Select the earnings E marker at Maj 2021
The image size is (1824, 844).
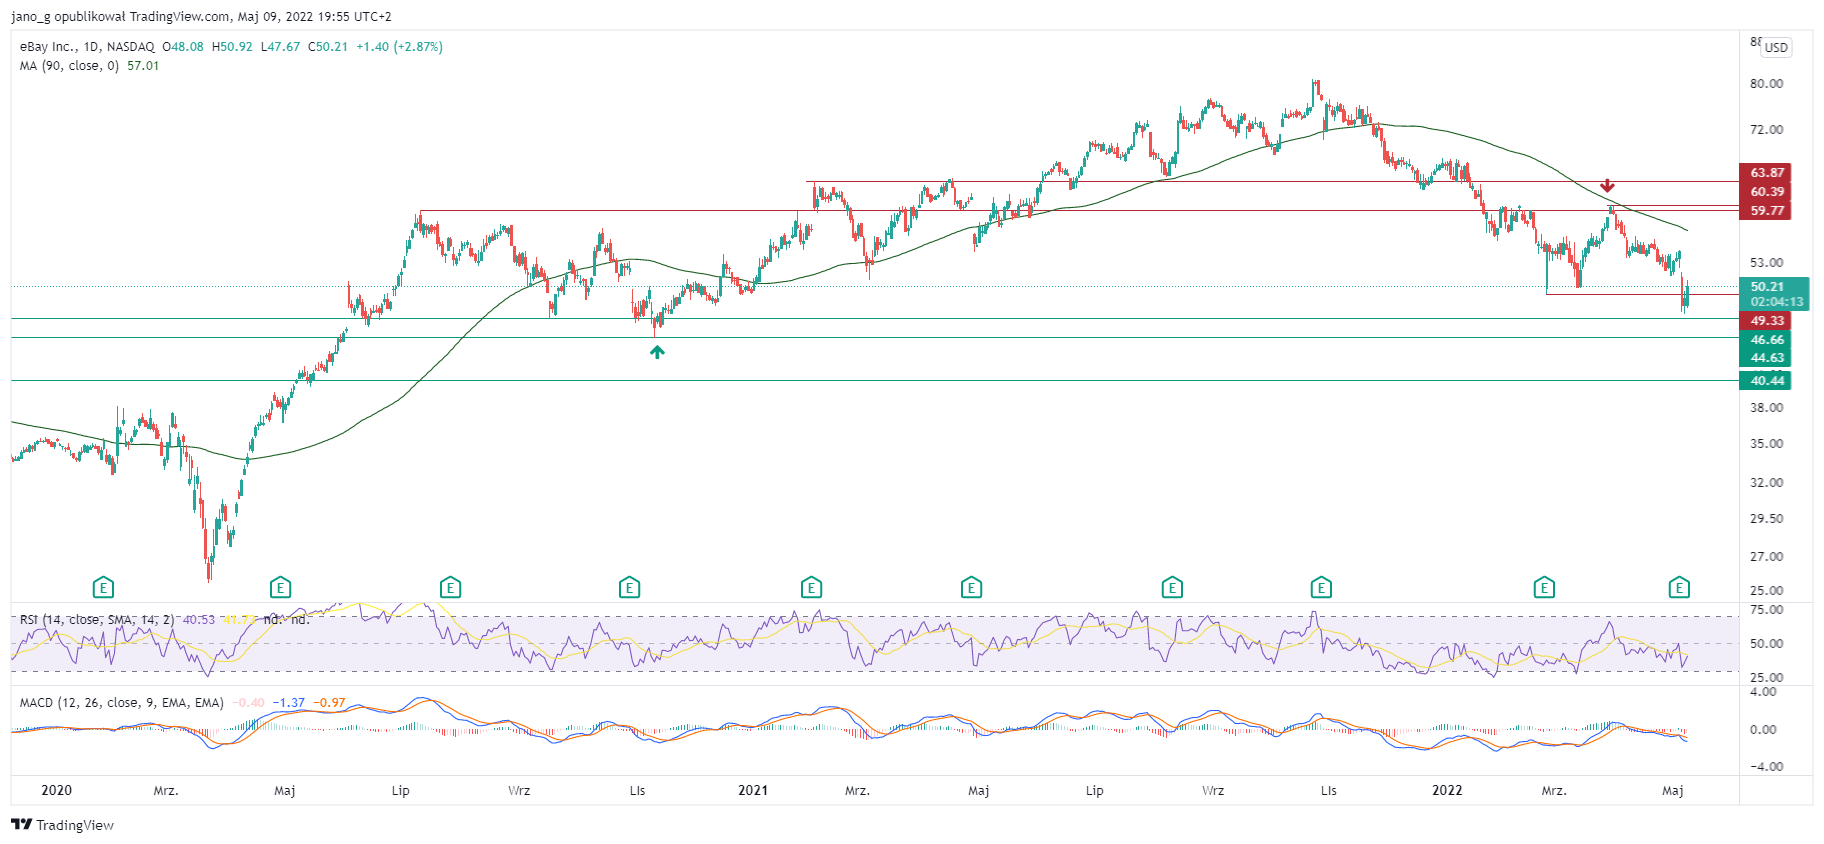pyautogui.click(x=971, y=588)
